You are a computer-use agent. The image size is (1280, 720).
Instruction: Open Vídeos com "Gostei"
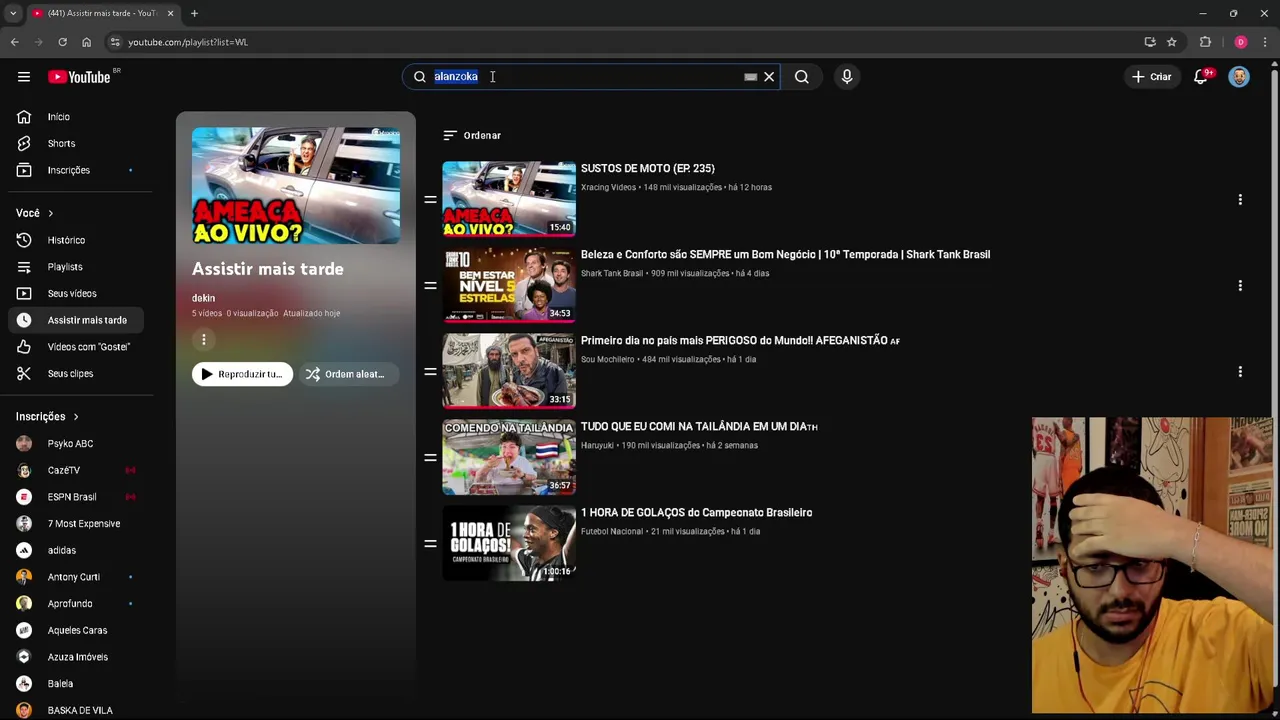pyautogui.click(x=78, y=347)
